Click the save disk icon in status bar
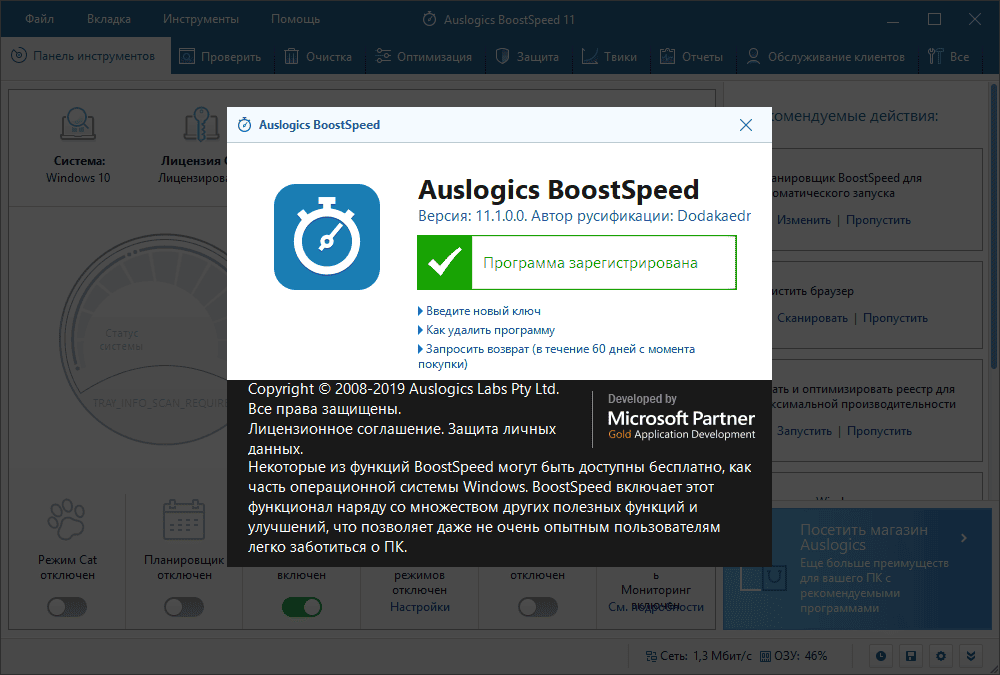 [911, 656]
